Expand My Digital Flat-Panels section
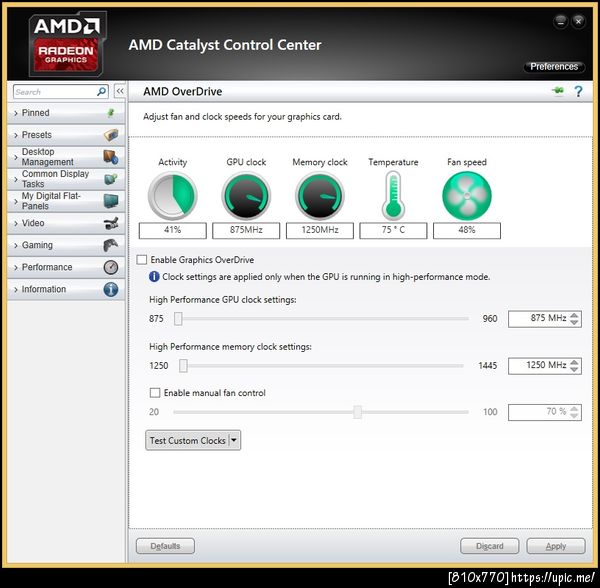600x588 pixels. point(66,201)
